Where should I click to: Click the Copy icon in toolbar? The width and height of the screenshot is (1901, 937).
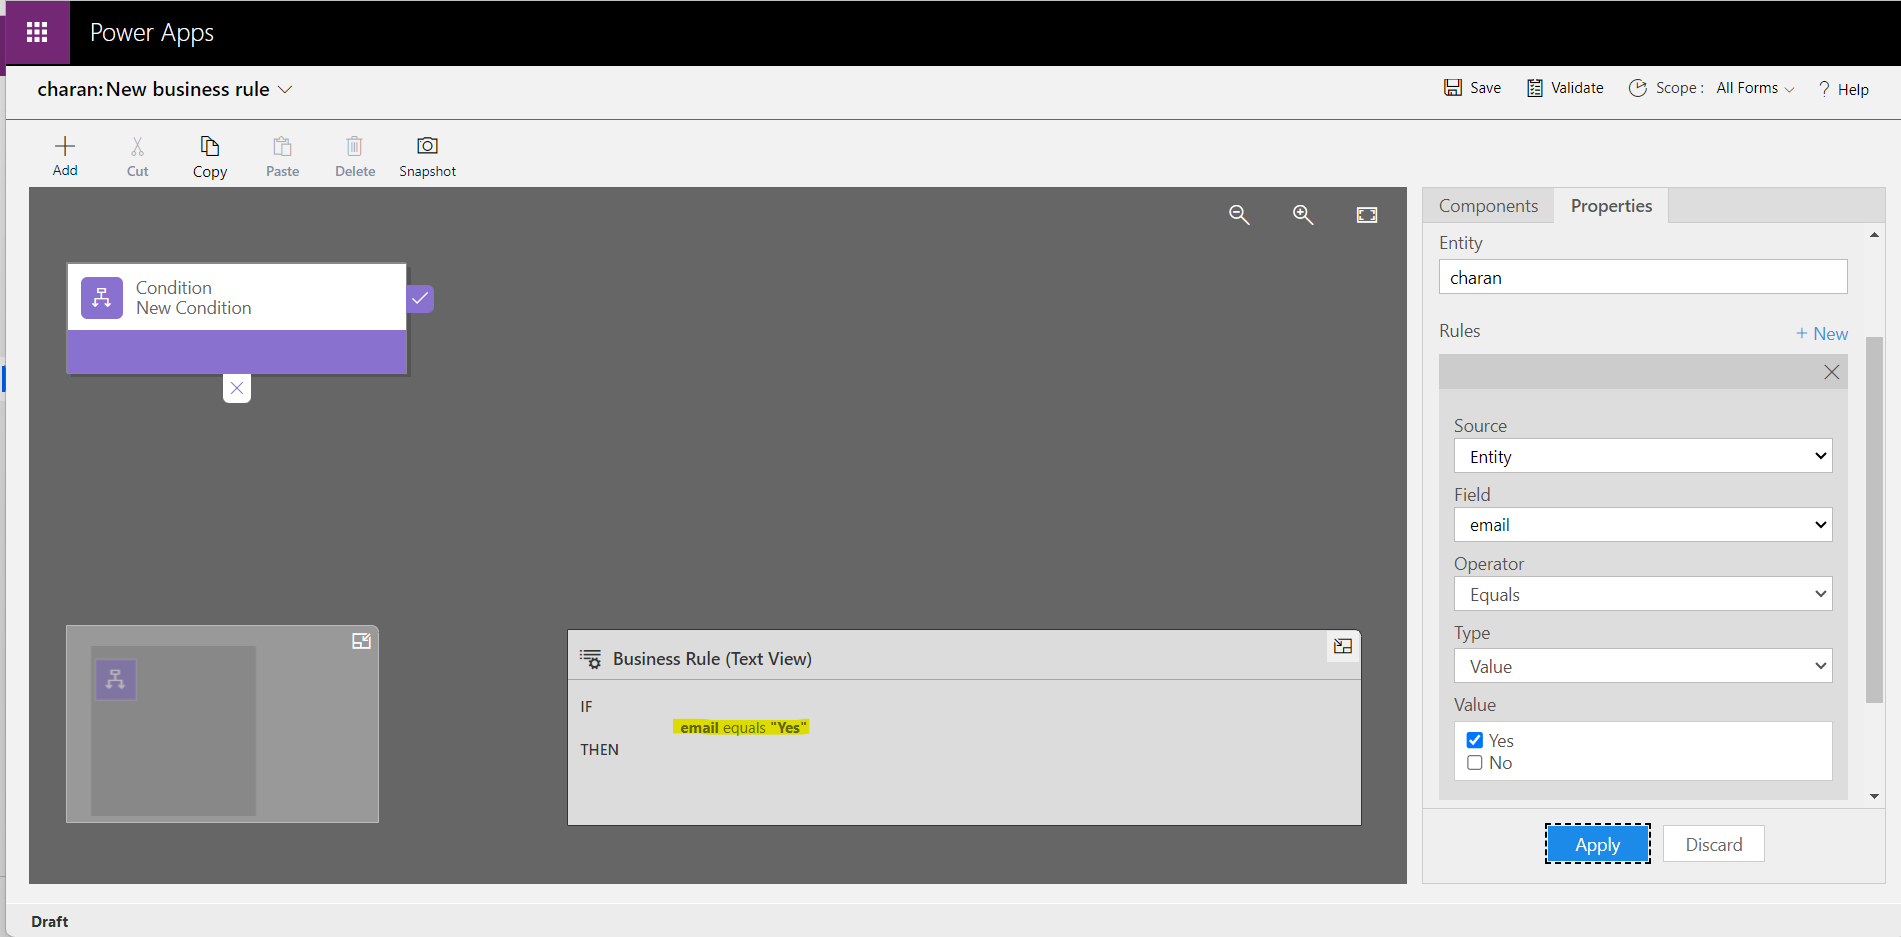[210, 146]
